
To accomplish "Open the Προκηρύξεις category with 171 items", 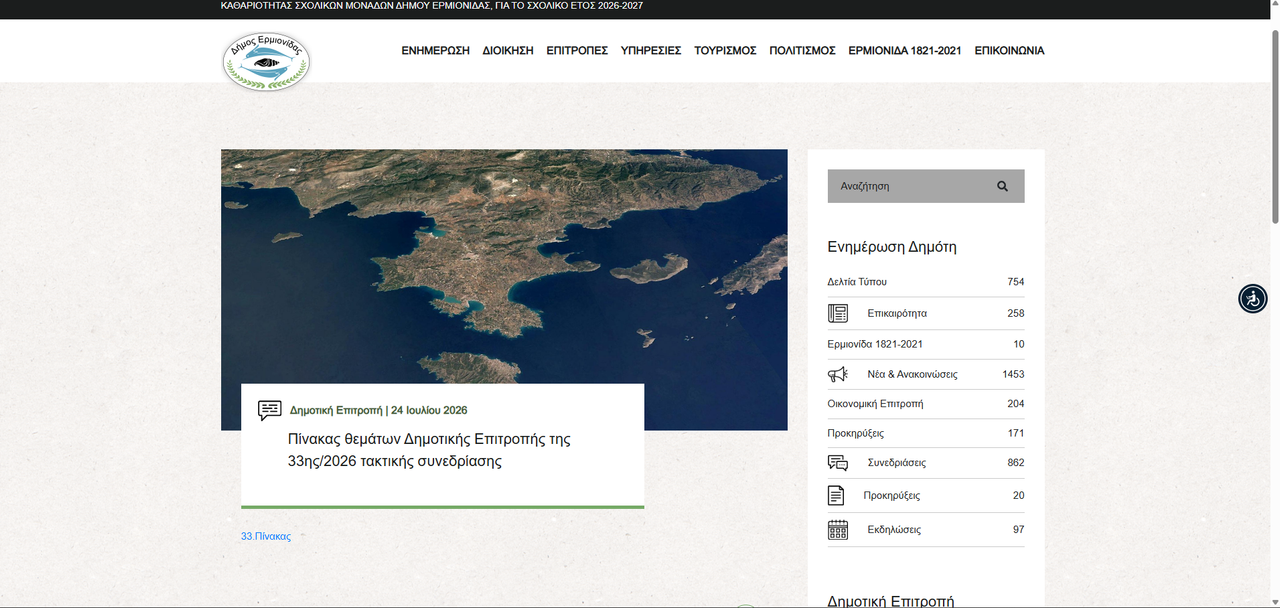I will 856,433.
